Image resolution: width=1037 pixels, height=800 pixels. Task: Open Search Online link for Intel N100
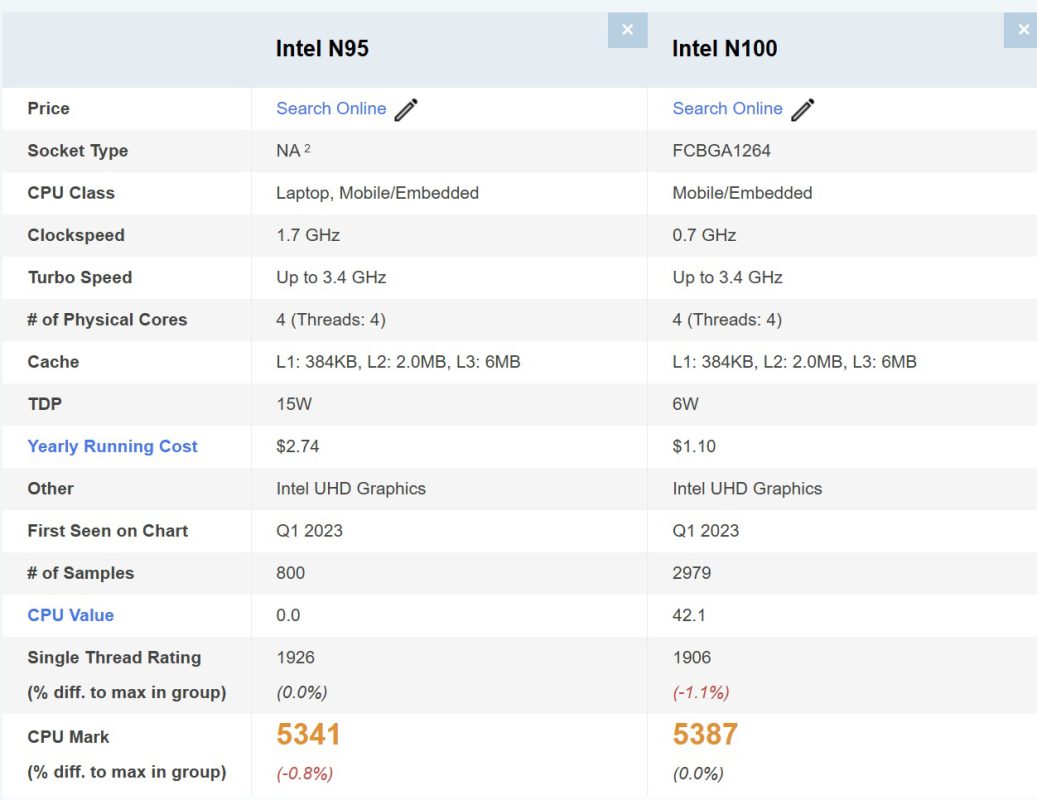pyautogui.click(x=727, y=108)
